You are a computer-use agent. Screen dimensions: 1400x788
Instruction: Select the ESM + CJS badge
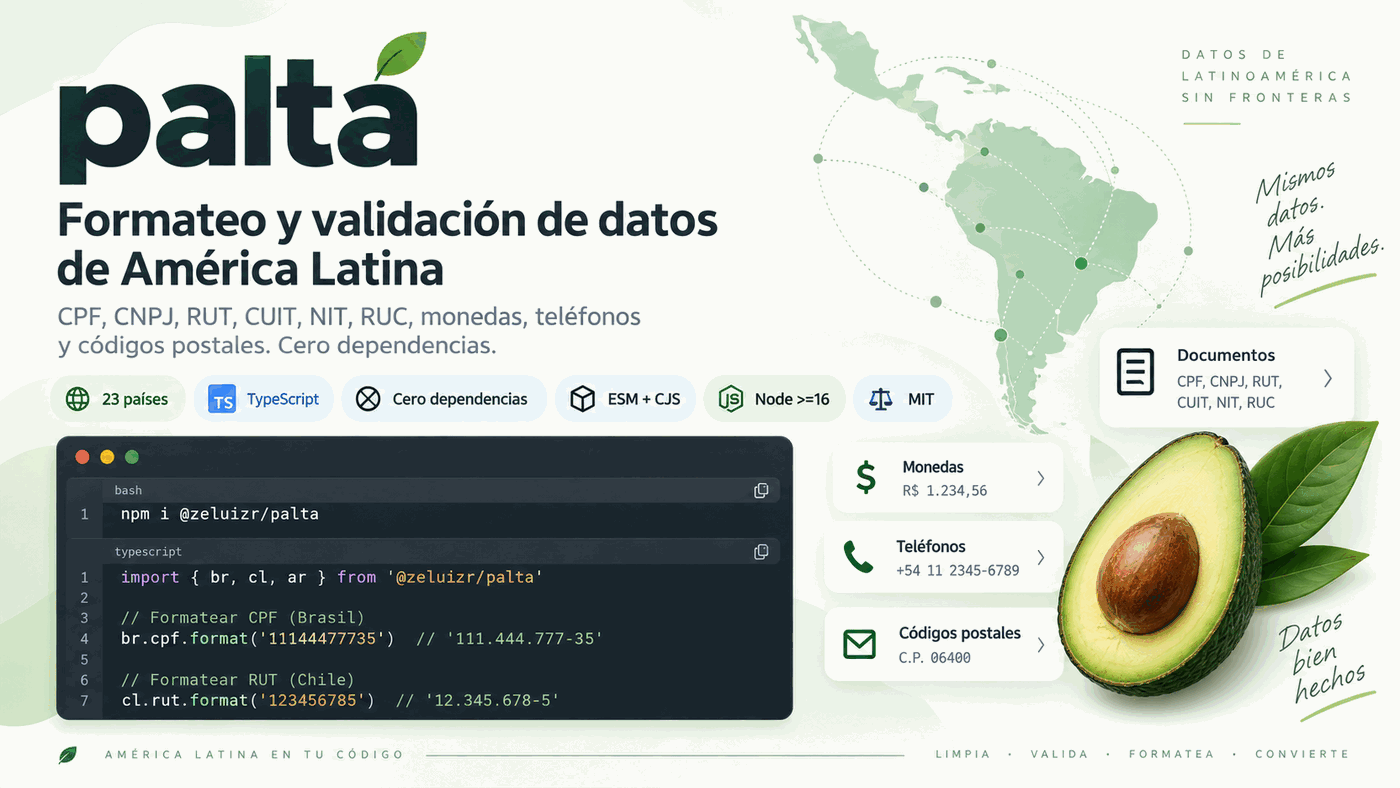[626, 399]
